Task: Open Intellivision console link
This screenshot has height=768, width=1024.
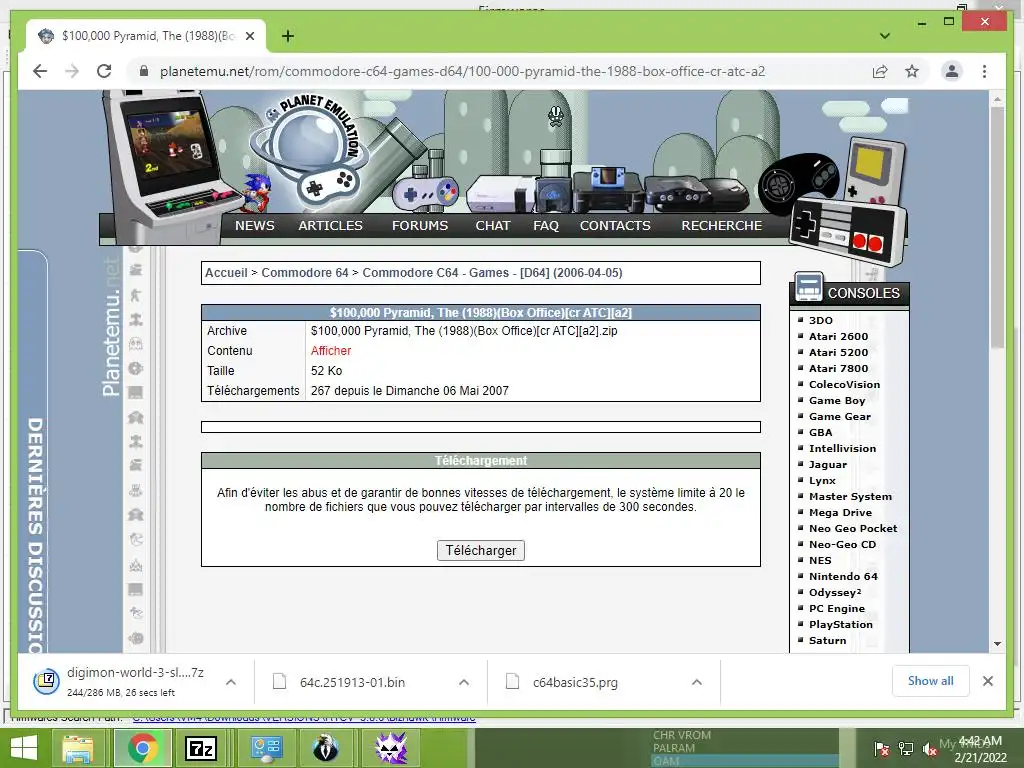Action: coord(842,449)
